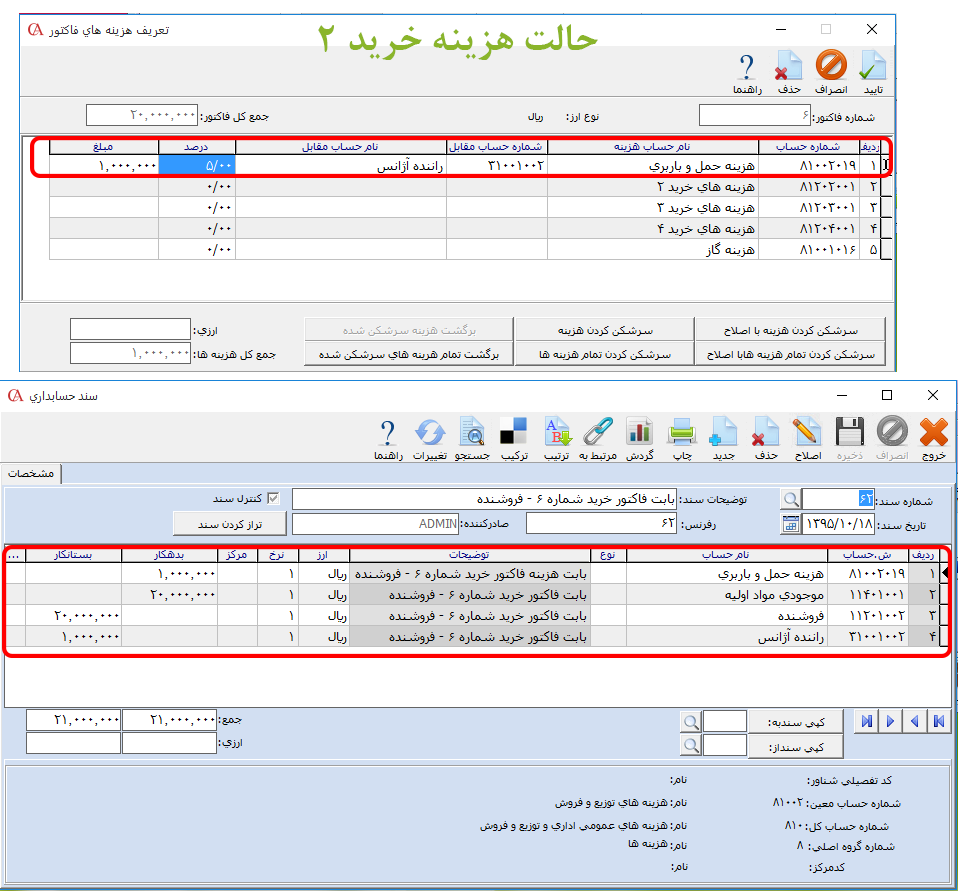The image size is (958, 891).
Task: Click the تغییرات (Changes) refresh icon
Action: click(429, 432)
